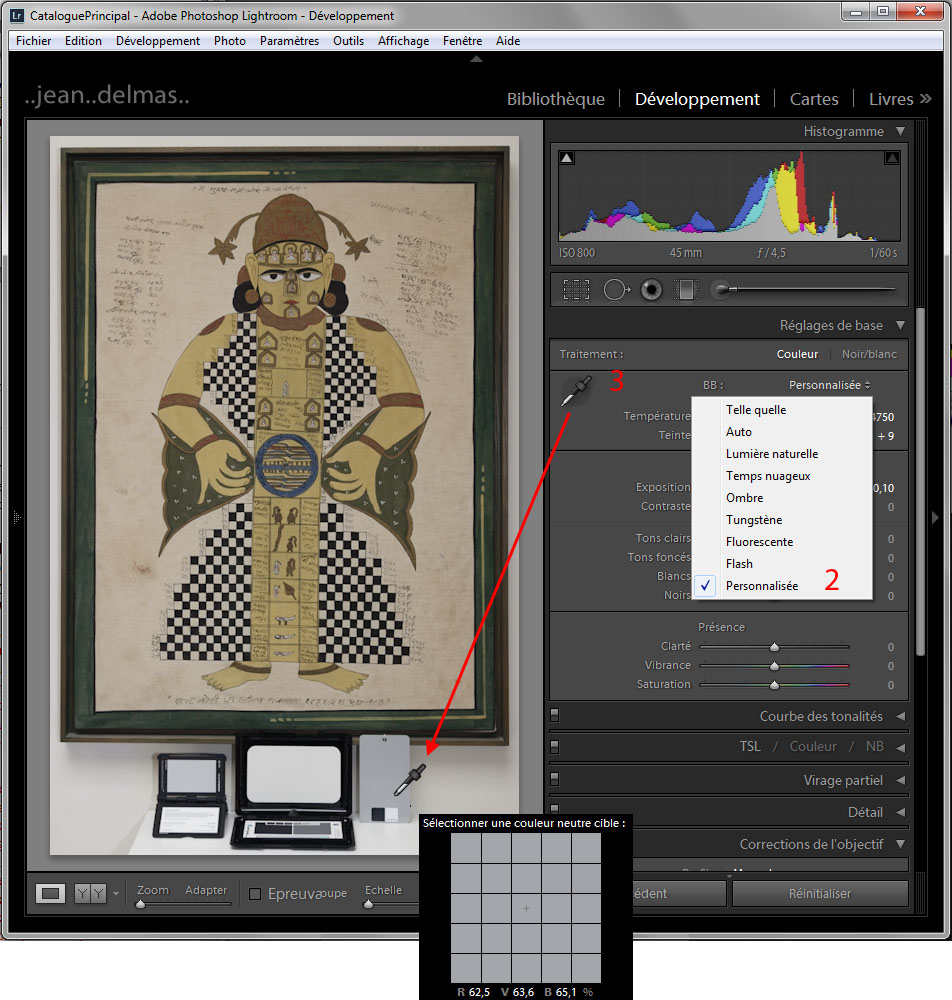
Task: Select the Red eye correction tool
Action: (x=651, y=290)
